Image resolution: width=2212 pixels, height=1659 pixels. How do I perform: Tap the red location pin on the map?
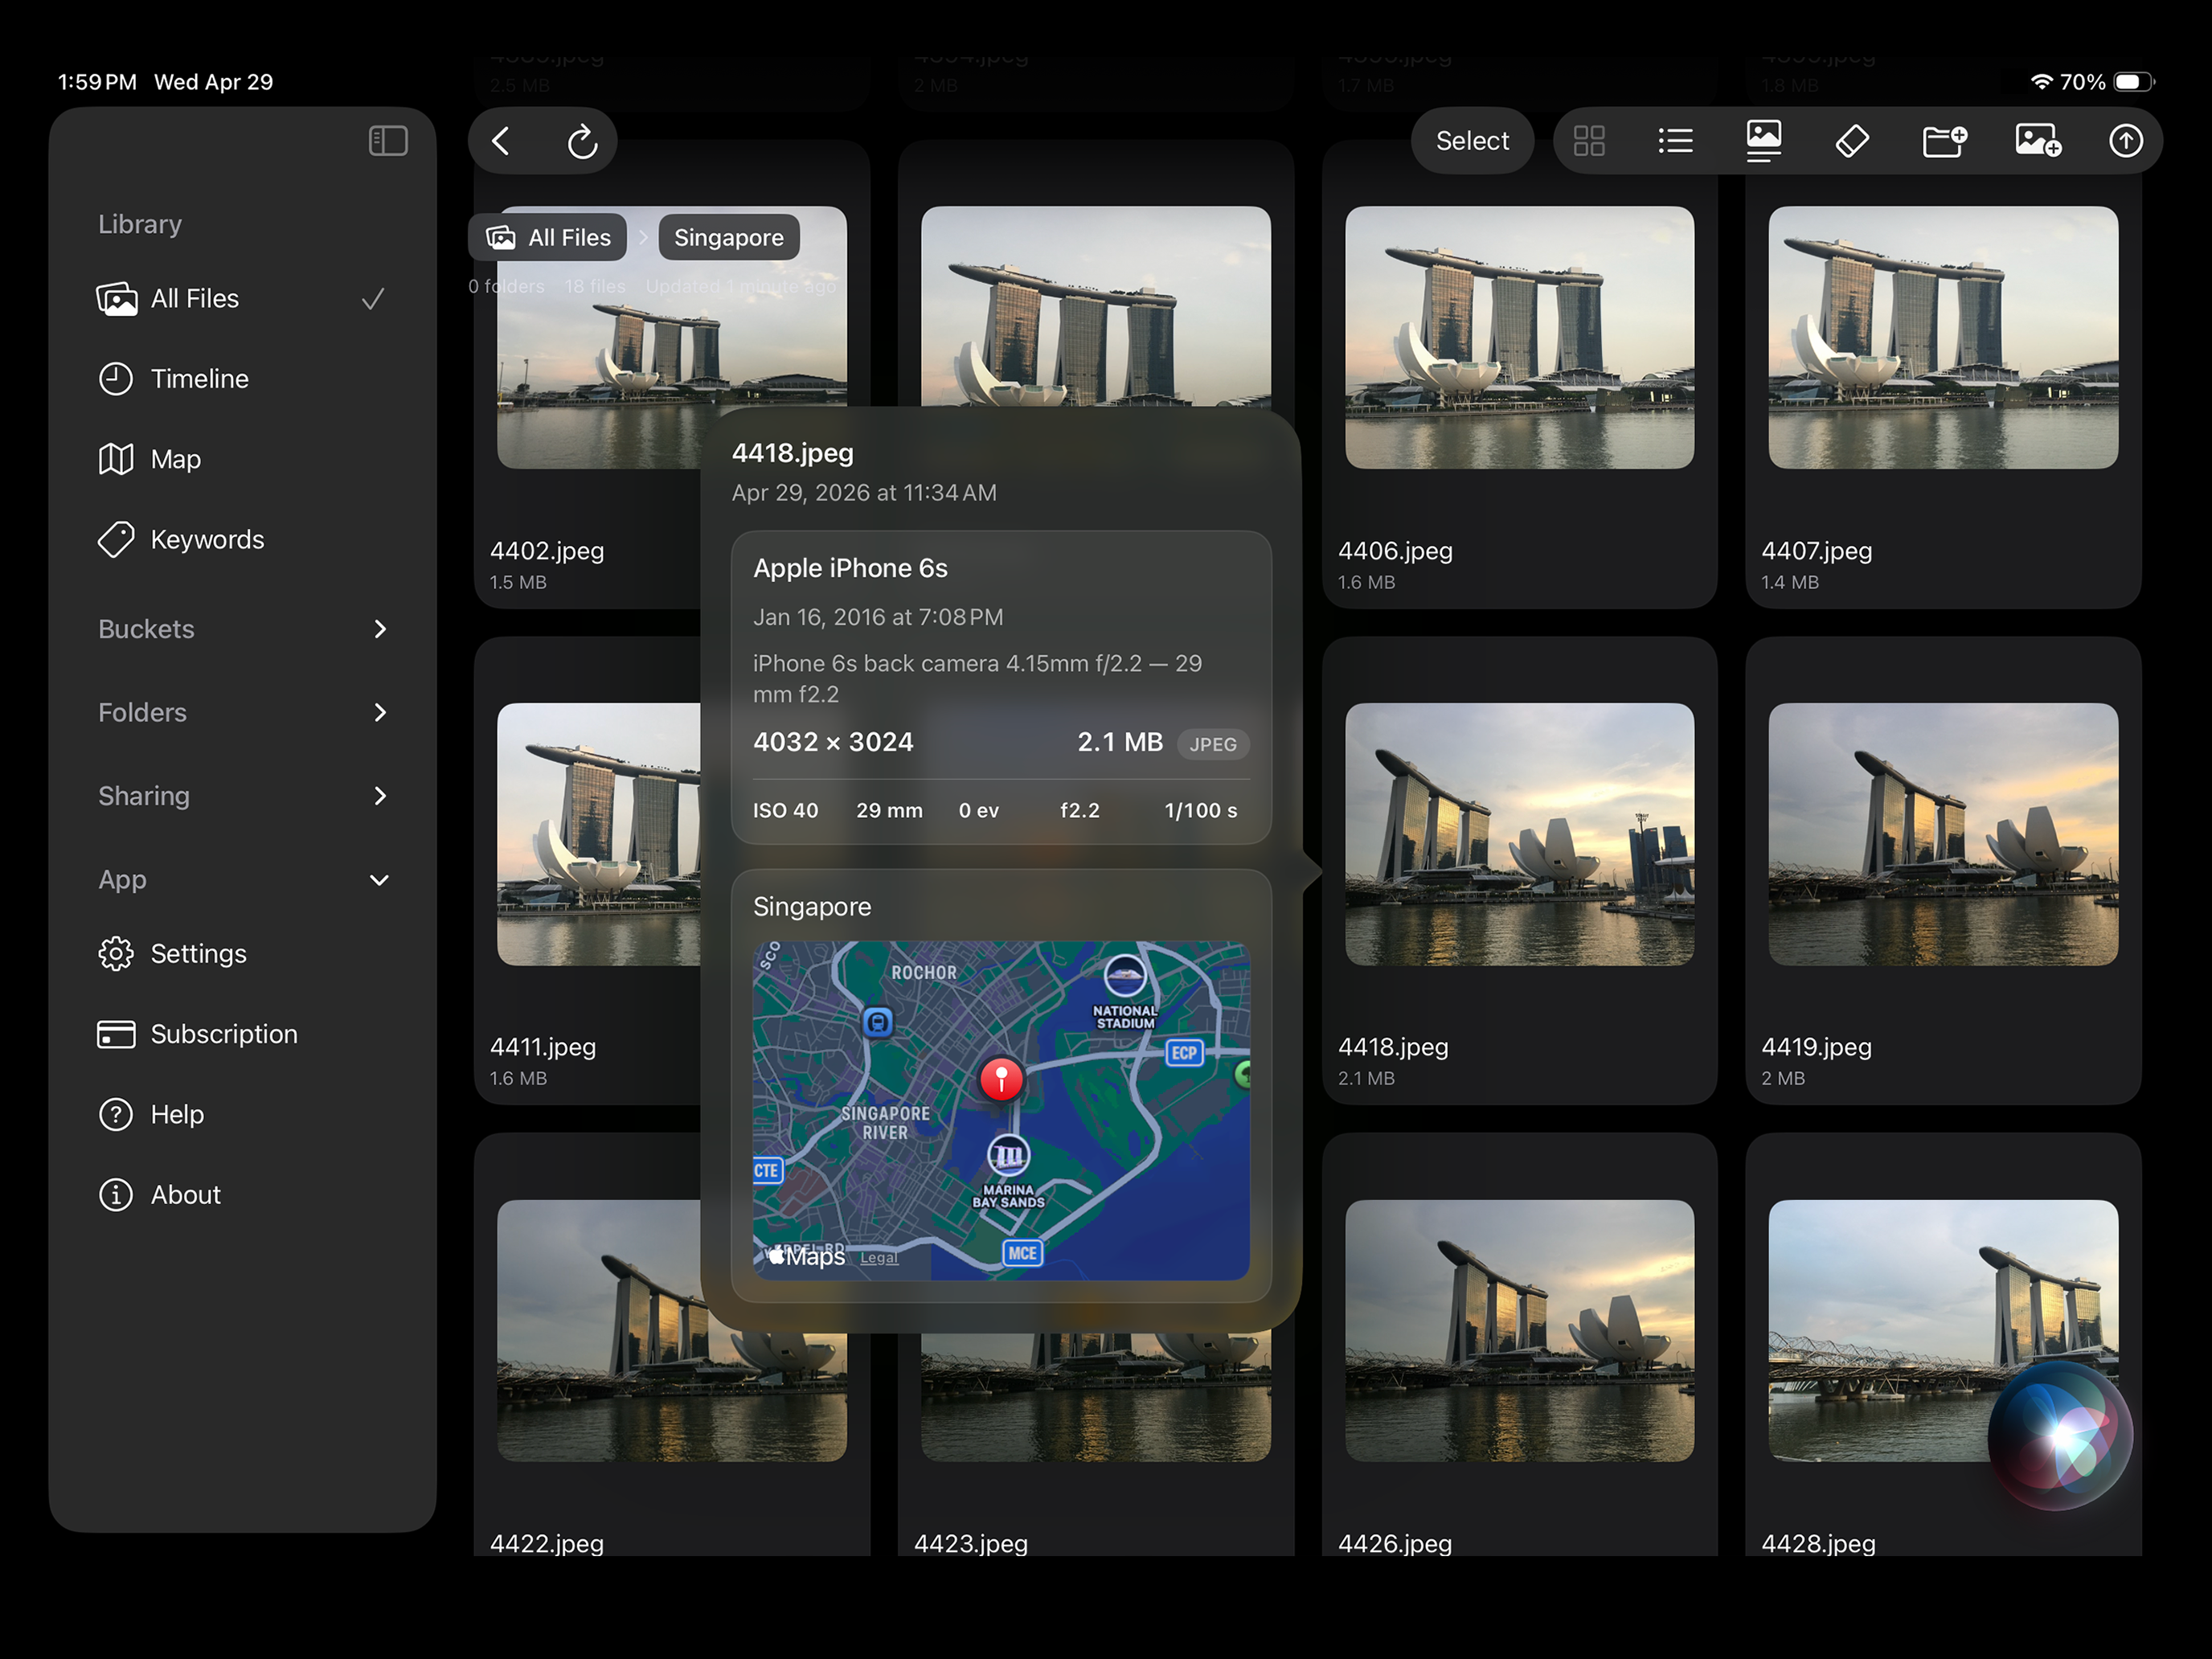[1001, 1079]
